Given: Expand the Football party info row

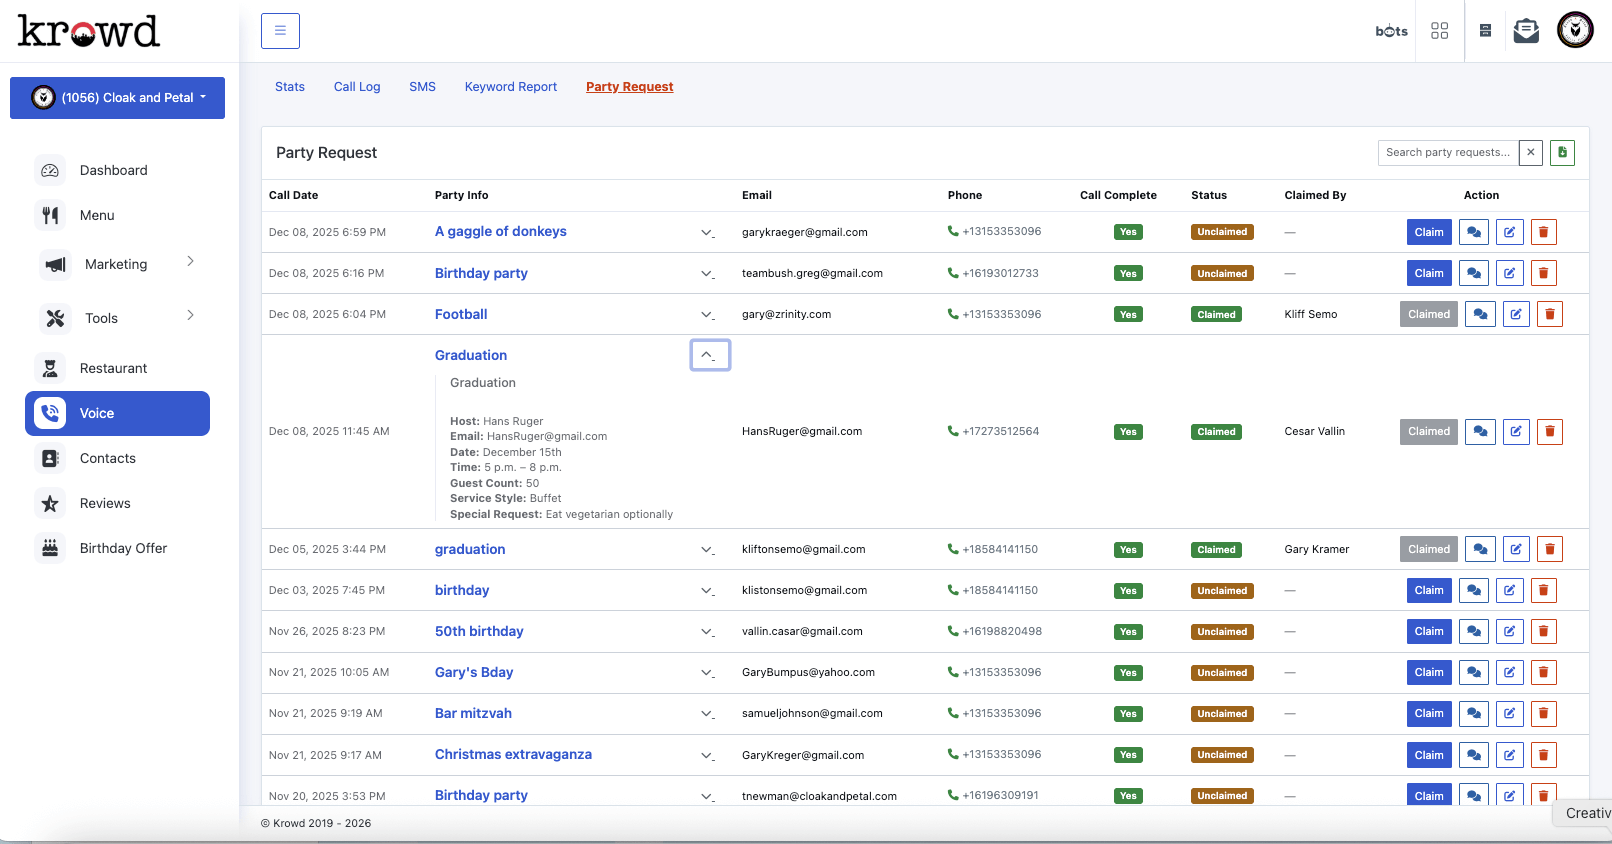Looking at the screenshot, I should coord(707,315).
